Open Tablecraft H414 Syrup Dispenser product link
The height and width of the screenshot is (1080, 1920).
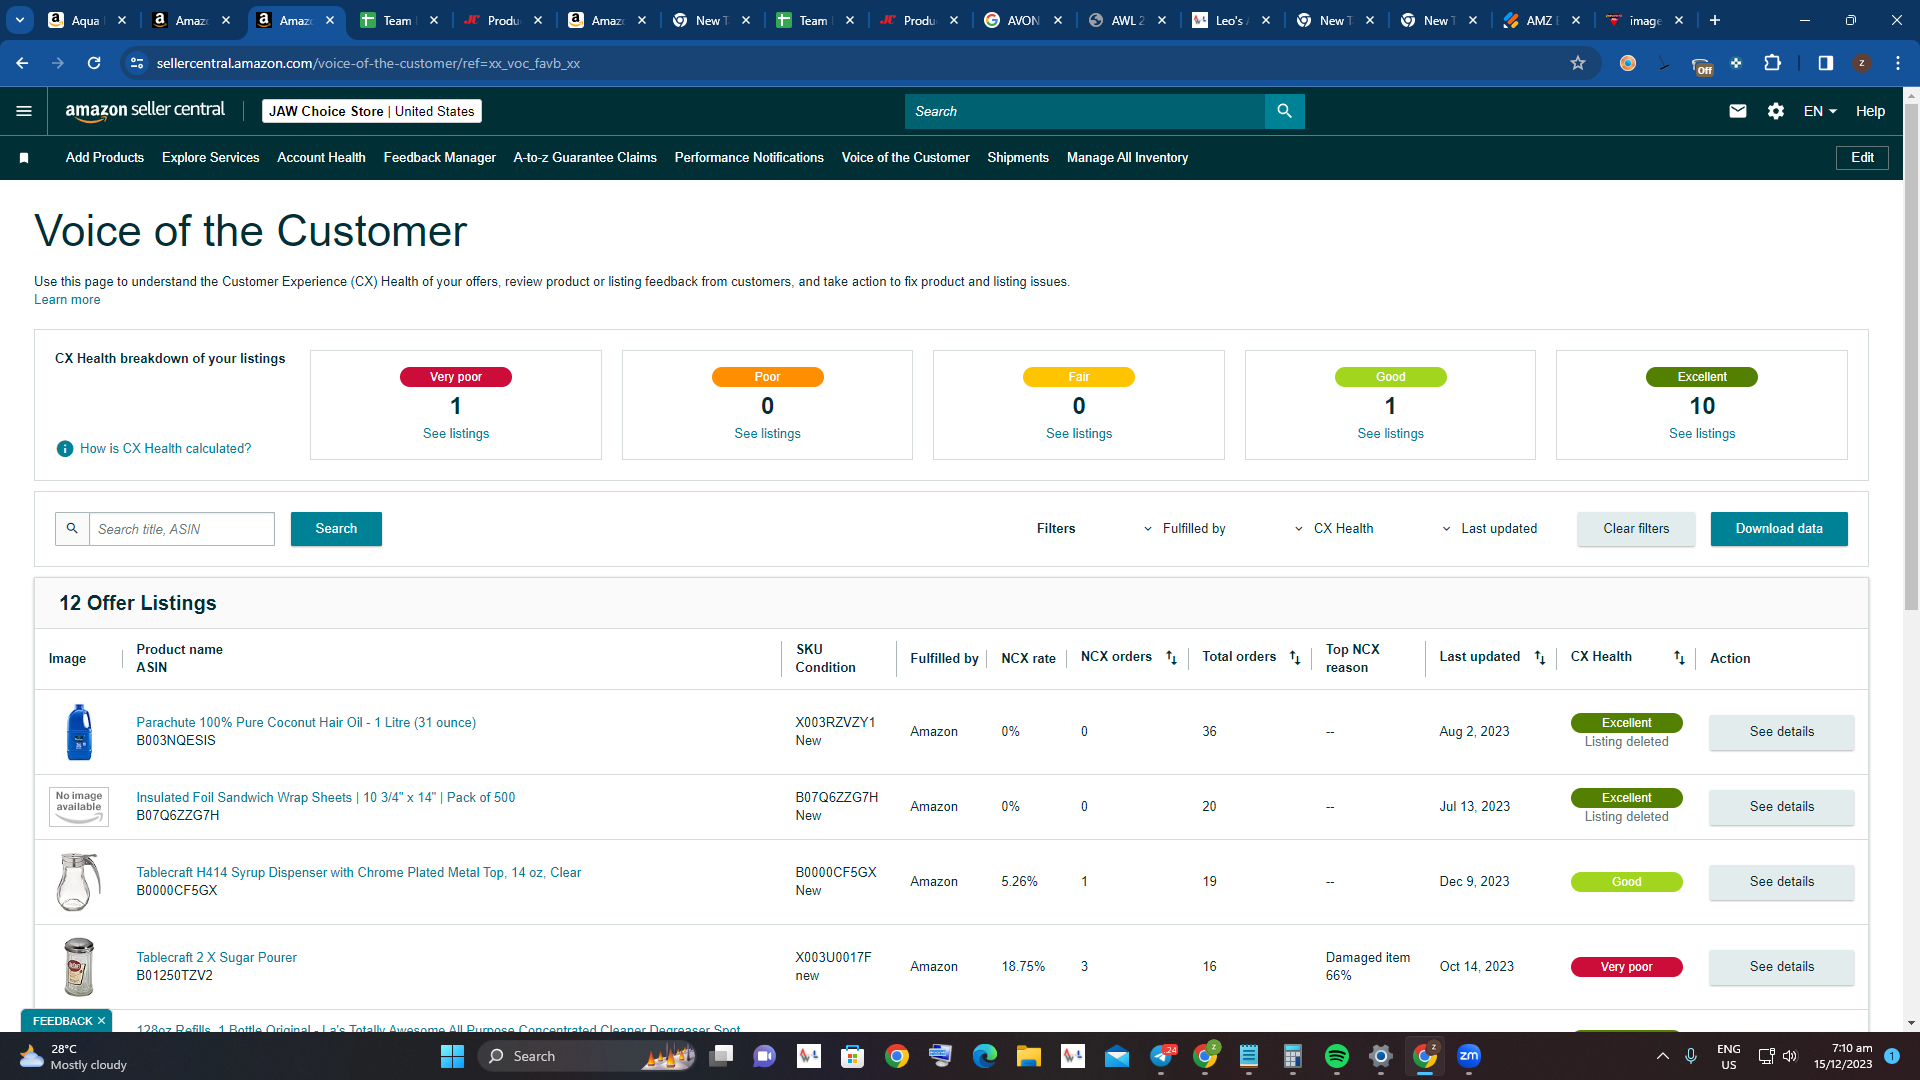click(x=359, y=873)
